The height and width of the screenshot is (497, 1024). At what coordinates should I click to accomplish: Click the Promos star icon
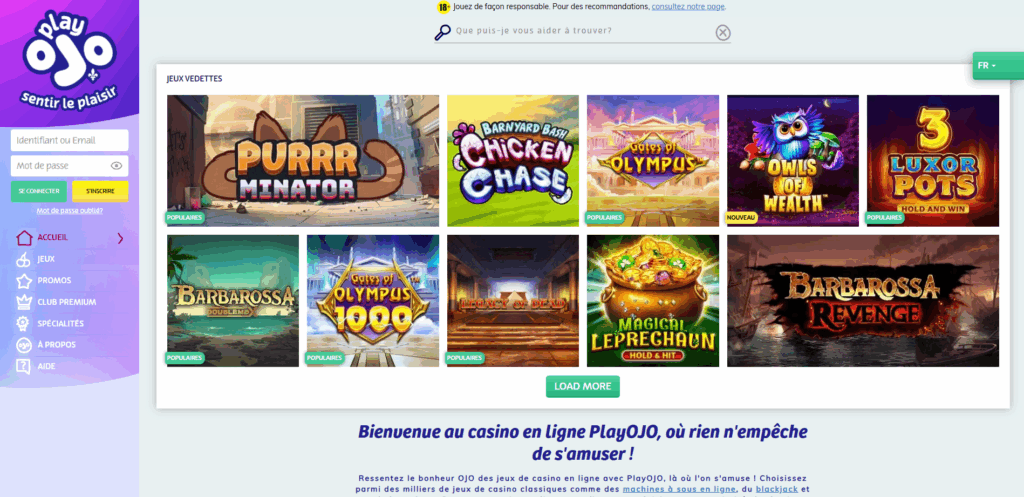click(x=24, y=281)
